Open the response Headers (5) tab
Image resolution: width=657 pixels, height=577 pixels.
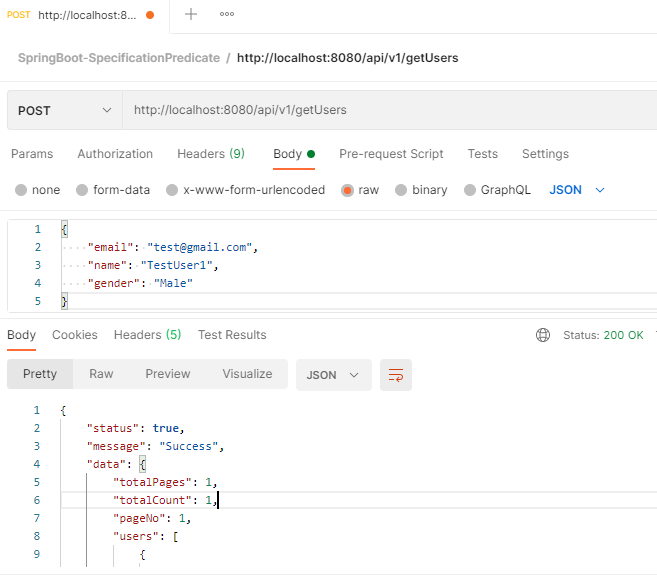[x=147, y=335]
